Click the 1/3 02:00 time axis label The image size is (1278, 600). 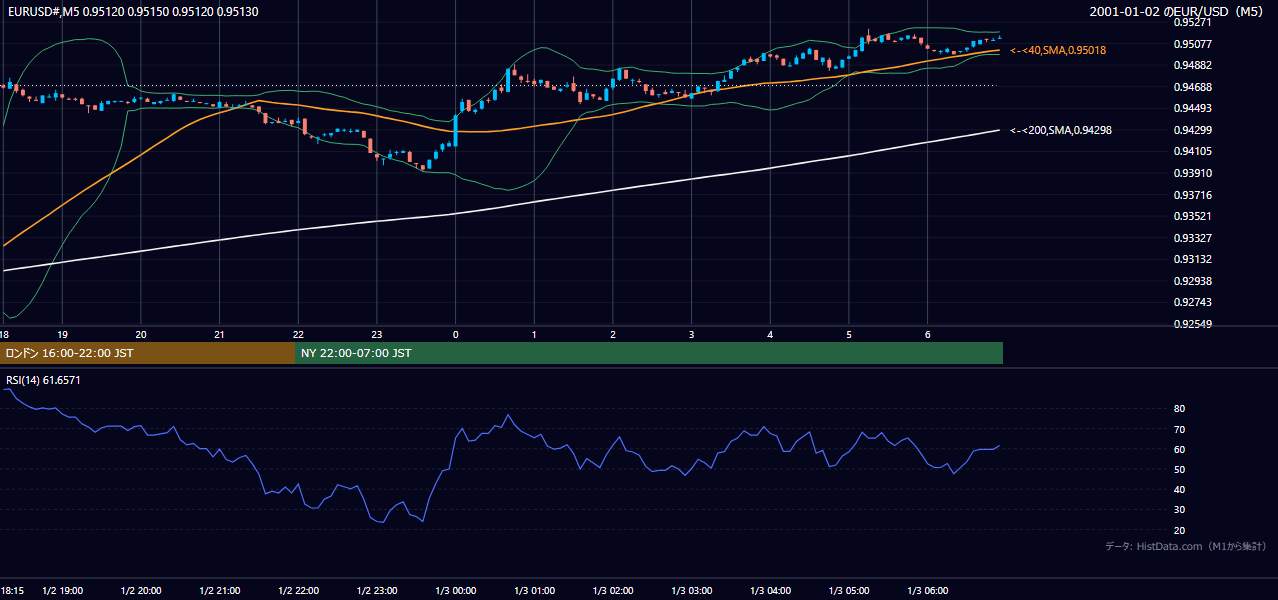point(613,591)
